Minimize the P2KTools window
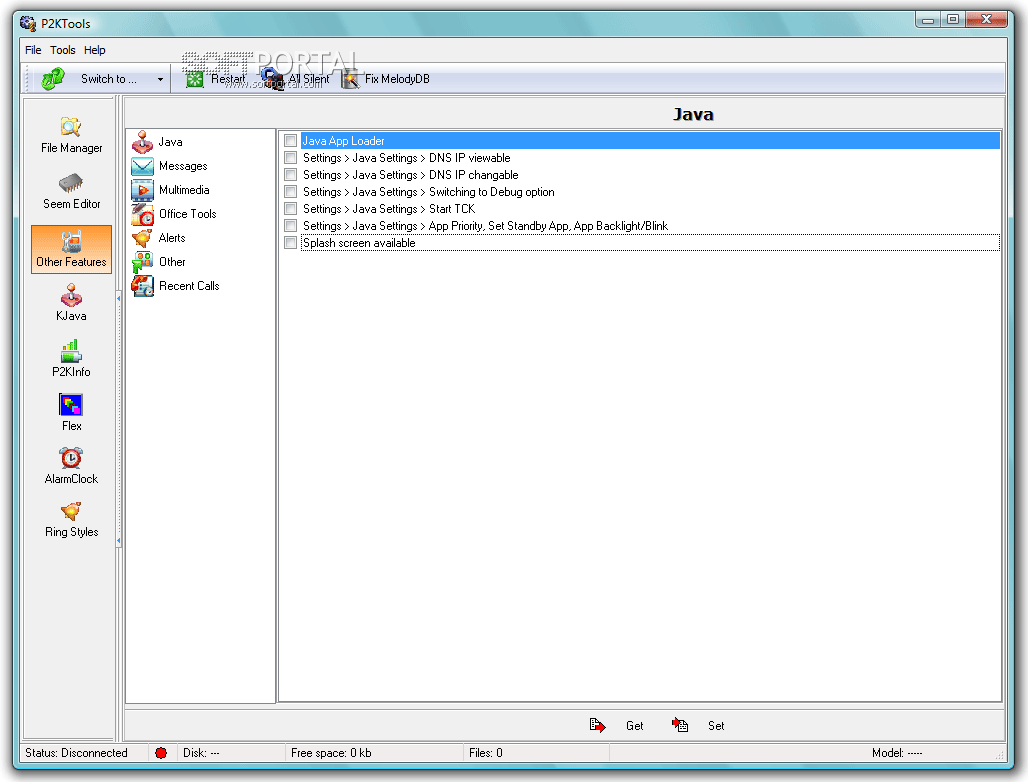1028x782 pixels. pyautogui.click(x=928, y=20)
